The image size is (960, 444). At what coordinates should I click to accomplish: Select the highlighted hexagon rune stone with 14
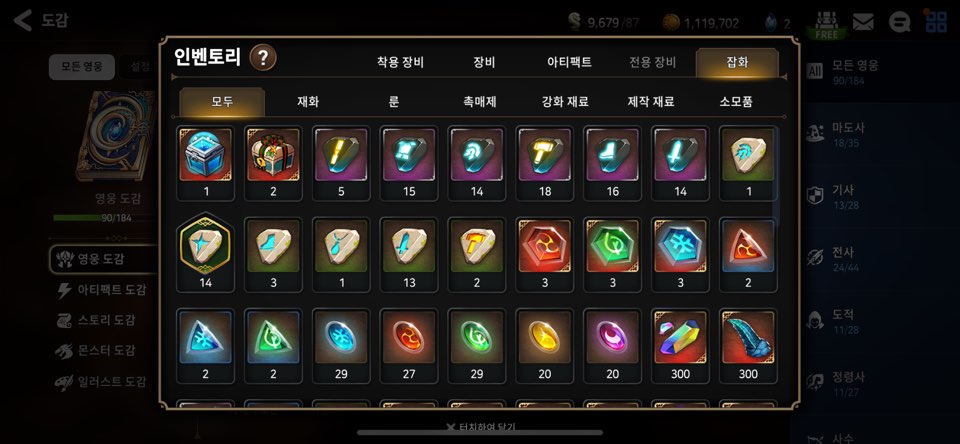pyautogui.click(x=206, y=253)
